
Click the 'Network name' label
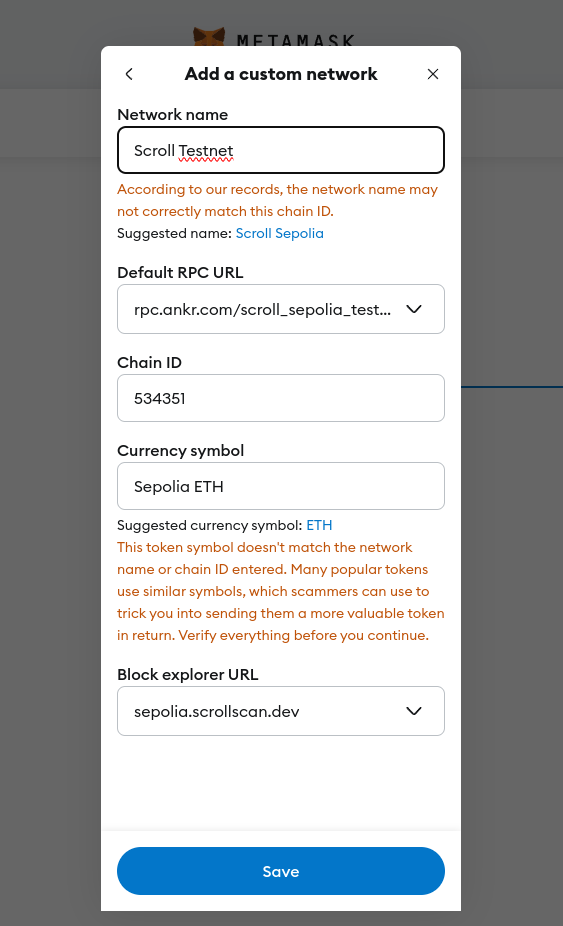click(173, 115)
